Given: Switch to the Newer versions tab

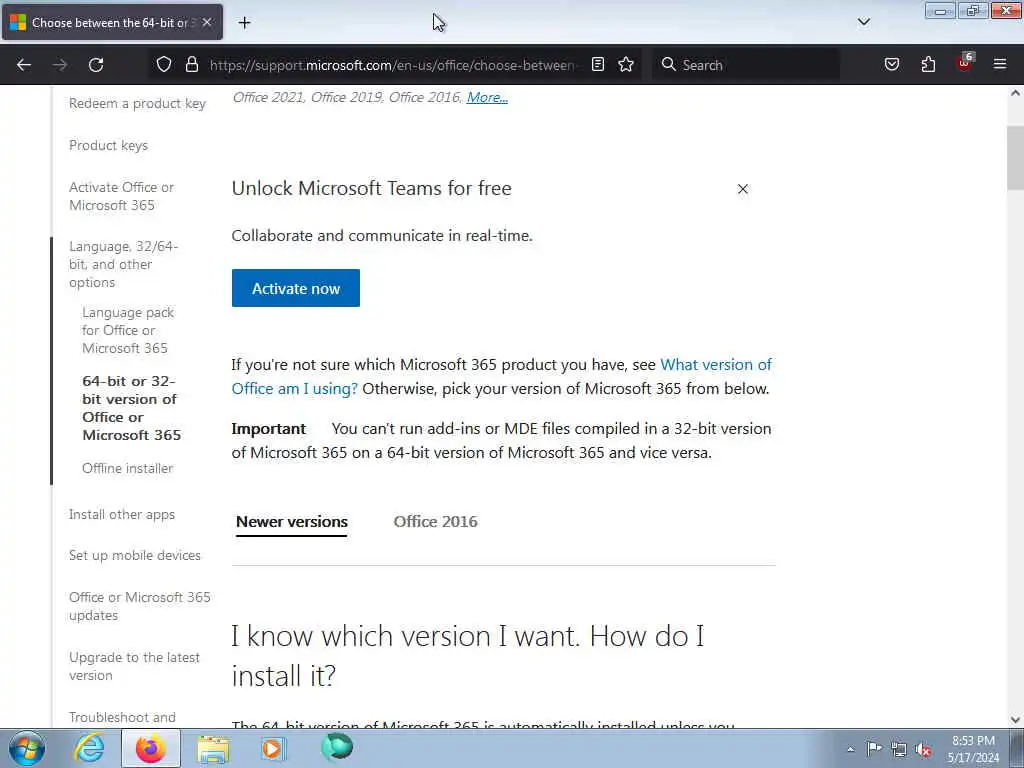Looking at the screenshot, I should tap(291, 522).
